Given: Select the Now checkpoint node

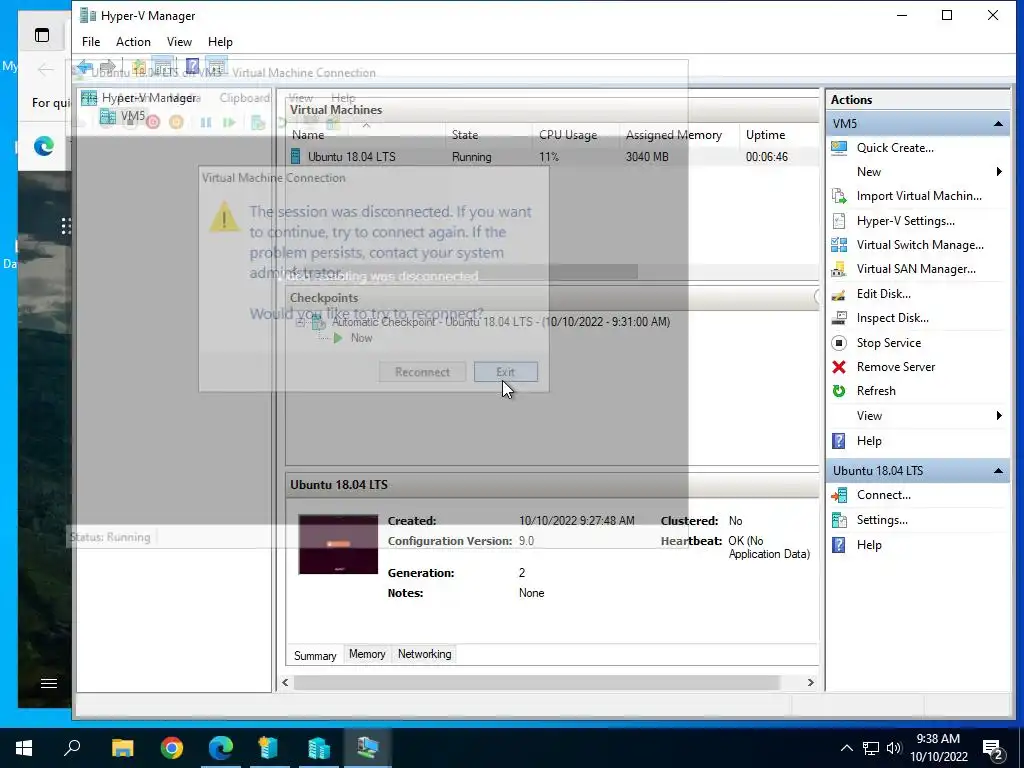Looking at the screenshot, I should point(361,338).
